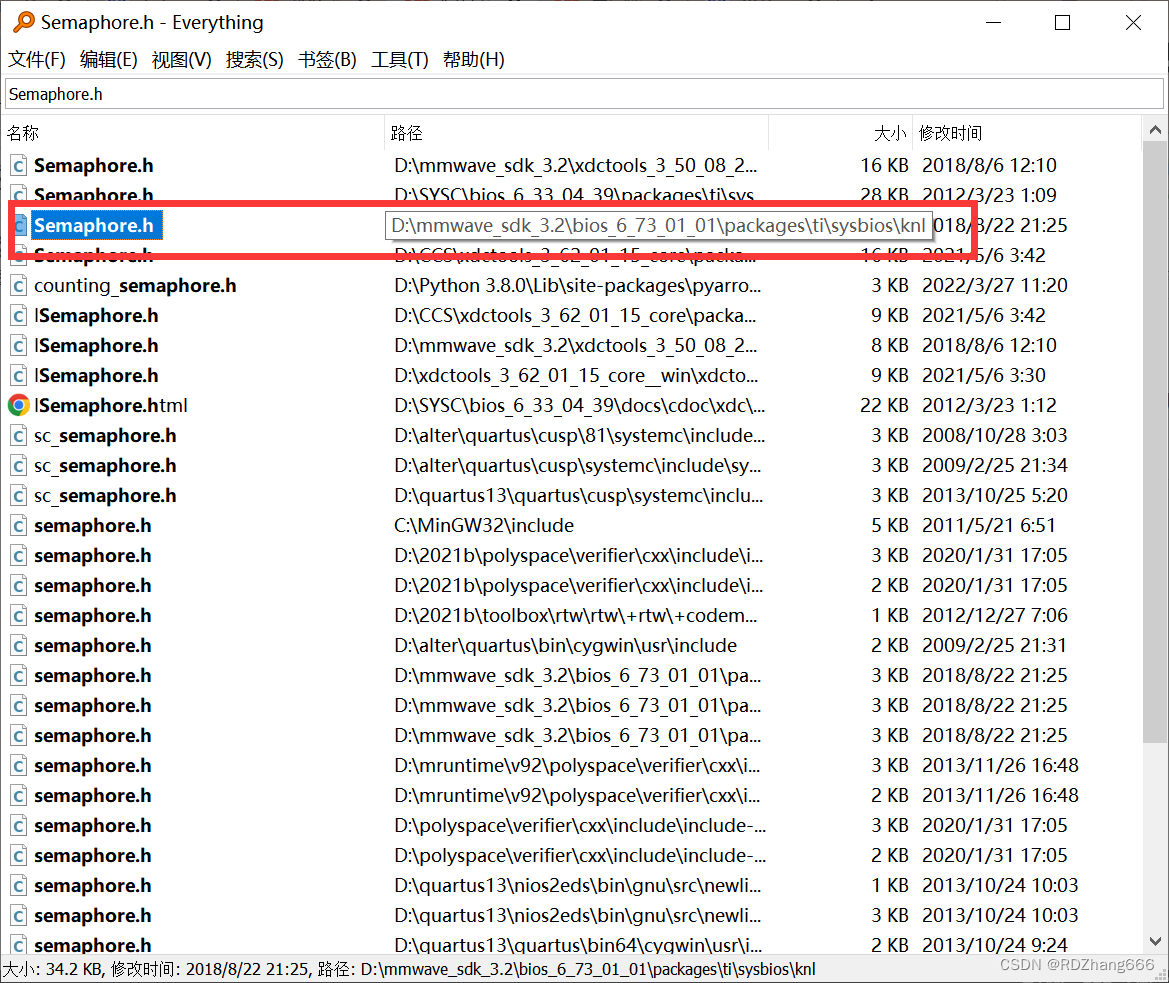This screenshot has height=983, width=1169.
Task: Click modified time 2012/12/27 7:06
Action: (995, 616)
